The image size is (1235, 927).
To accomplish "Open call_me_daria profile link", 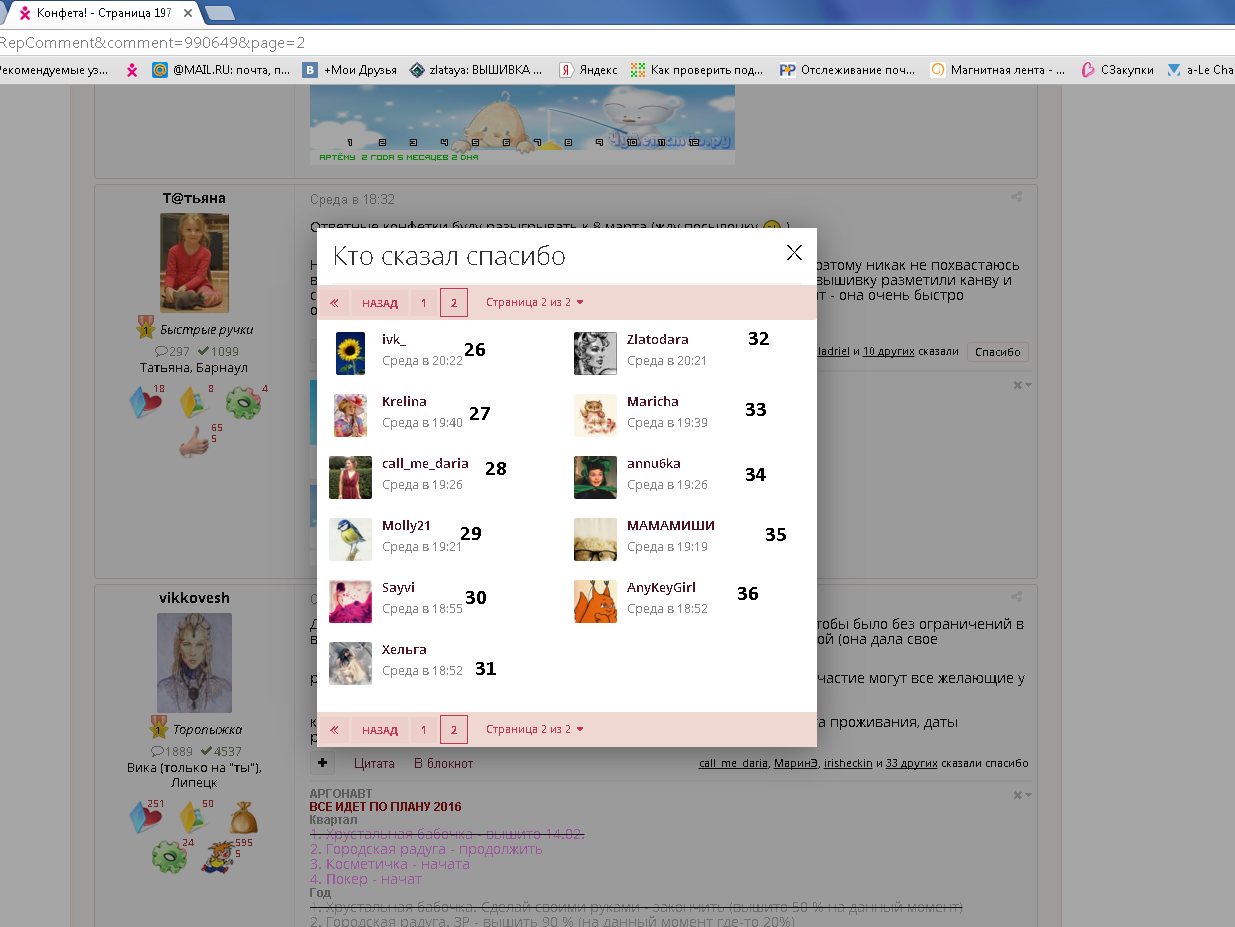I will click(x=425, y=463).
